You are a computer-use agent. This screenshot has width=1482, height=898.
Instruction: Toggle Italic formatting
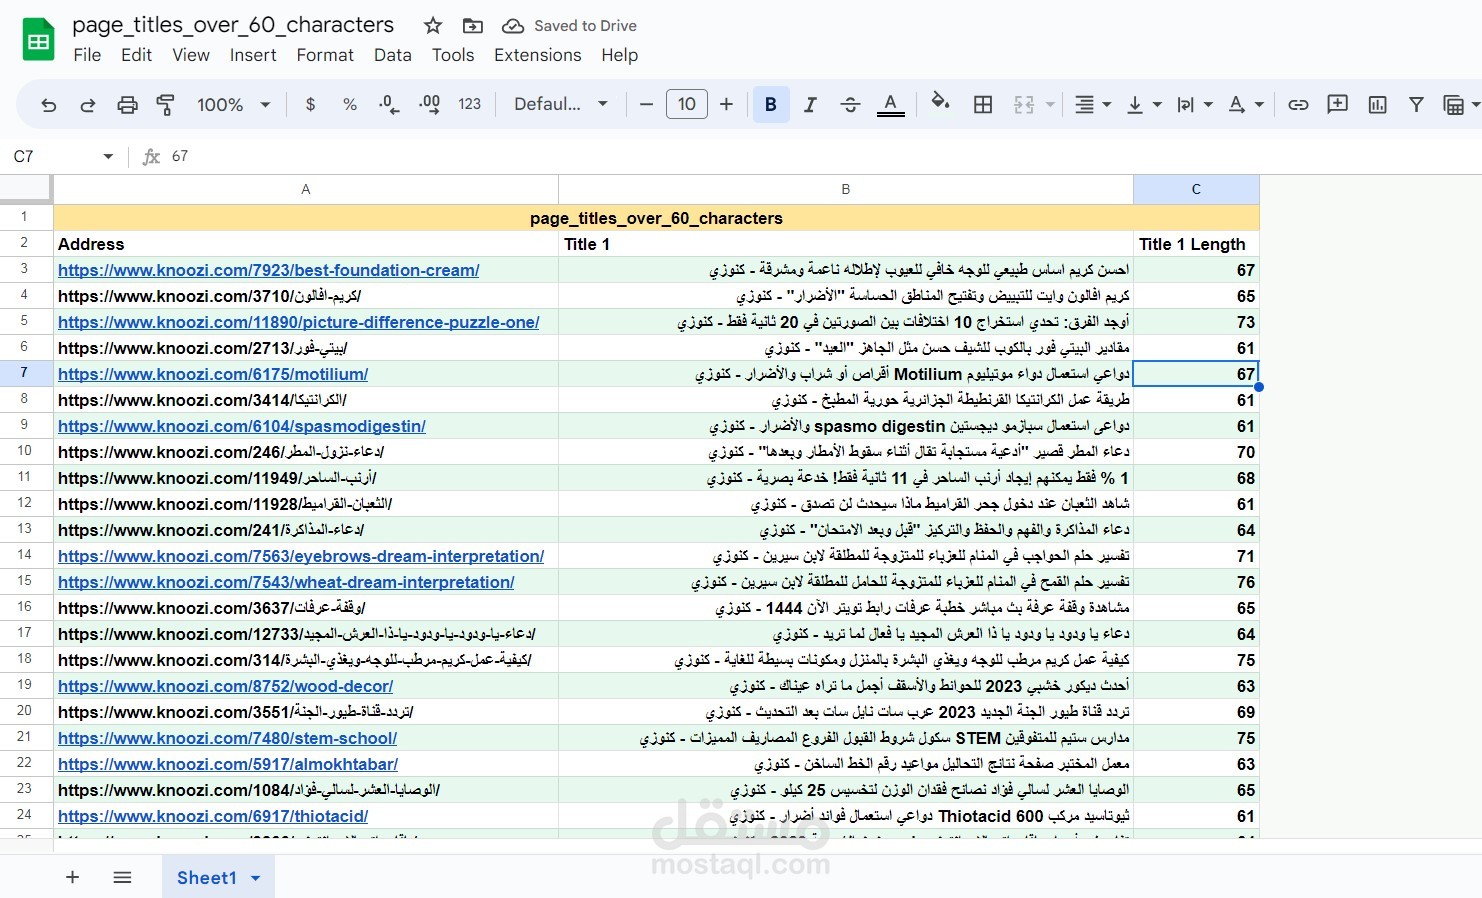click(x=811, y=104)
